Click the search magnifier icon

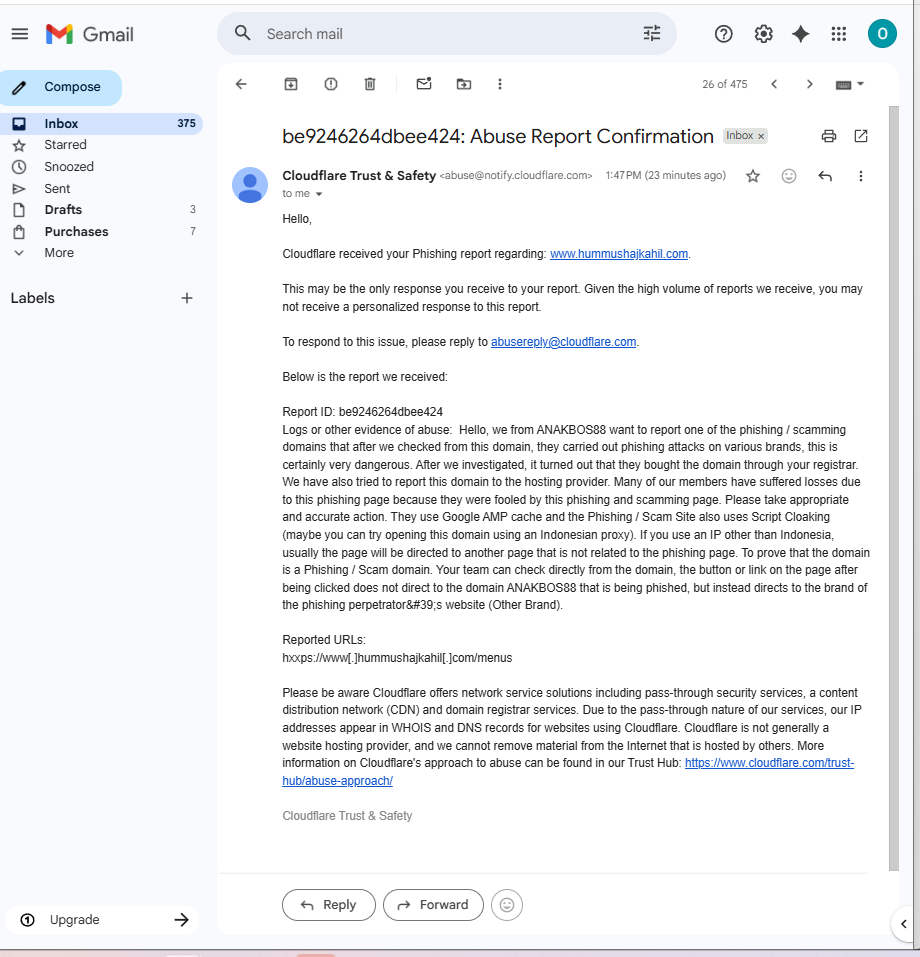[x=242, y=33]
